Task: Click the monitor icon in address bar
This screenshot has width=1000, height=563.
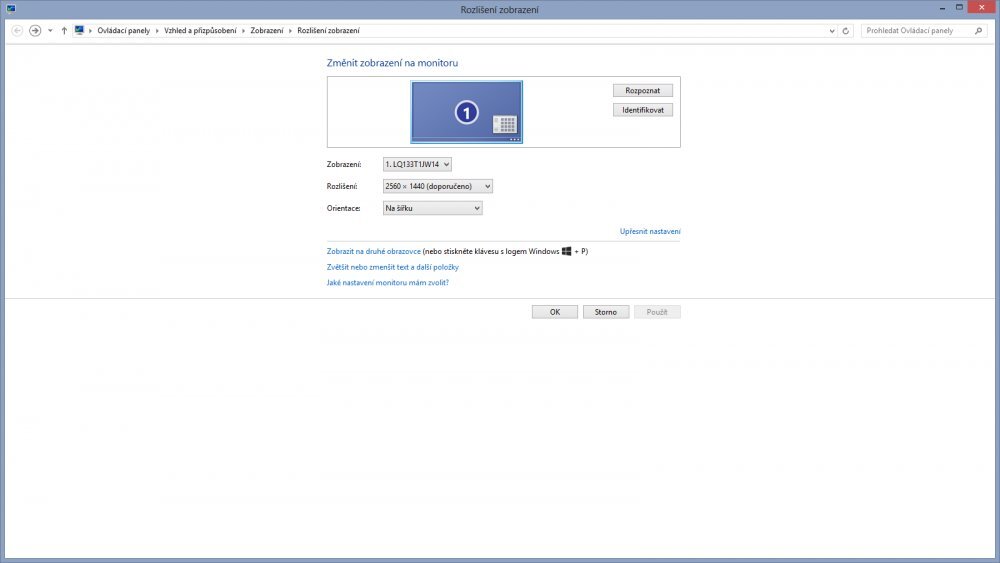Action: click(79, 31)
